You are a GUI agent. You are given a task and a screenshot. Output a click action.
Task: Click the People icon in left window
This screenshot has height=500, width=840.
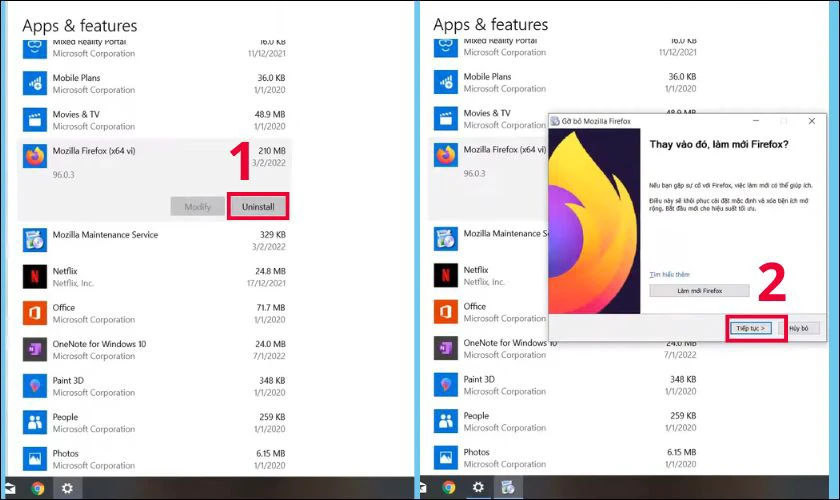click(x=35, y=422)
